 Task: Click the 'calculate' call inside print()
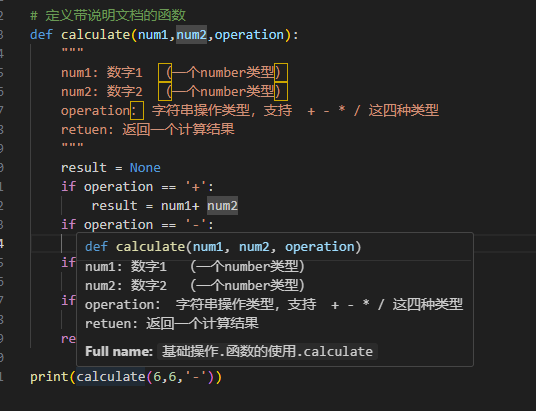pos(111,377)
